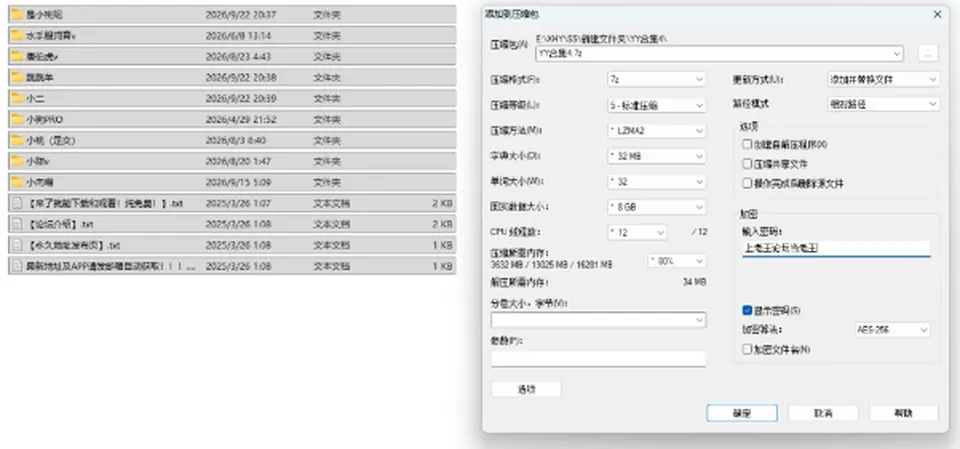Click the date 2026/9/22 20:38
The width and height of the screenshot is (960, 449).
pyautogui.click(x=241, y=77)
